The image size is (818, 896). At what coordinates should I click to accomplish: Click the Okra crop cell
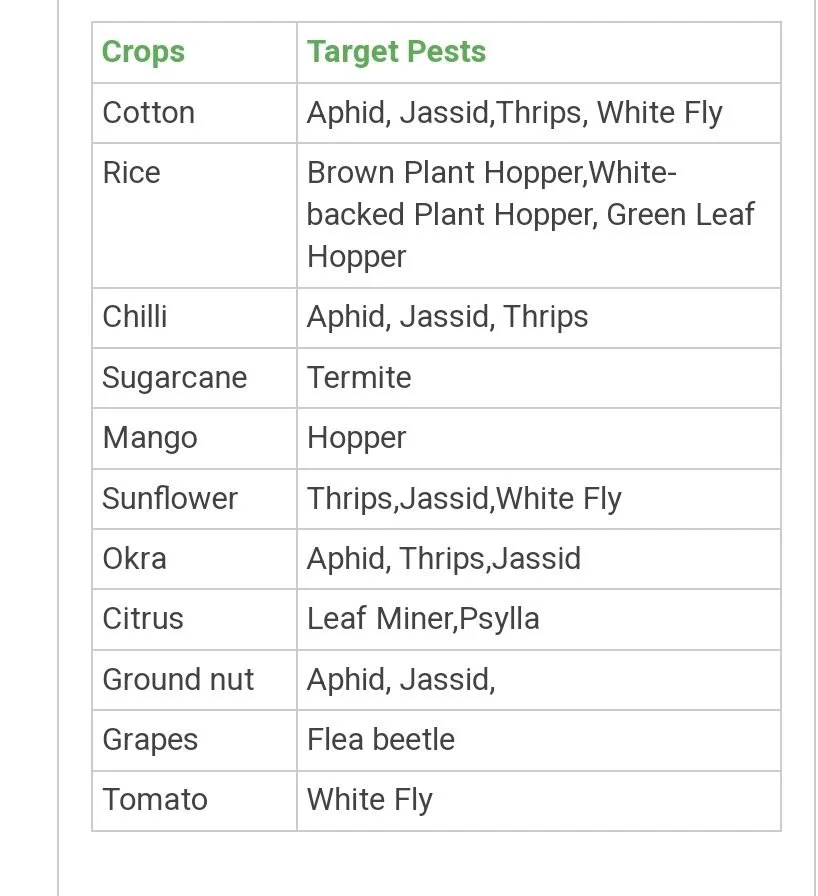pyautogui.click(x=135, y=558)
